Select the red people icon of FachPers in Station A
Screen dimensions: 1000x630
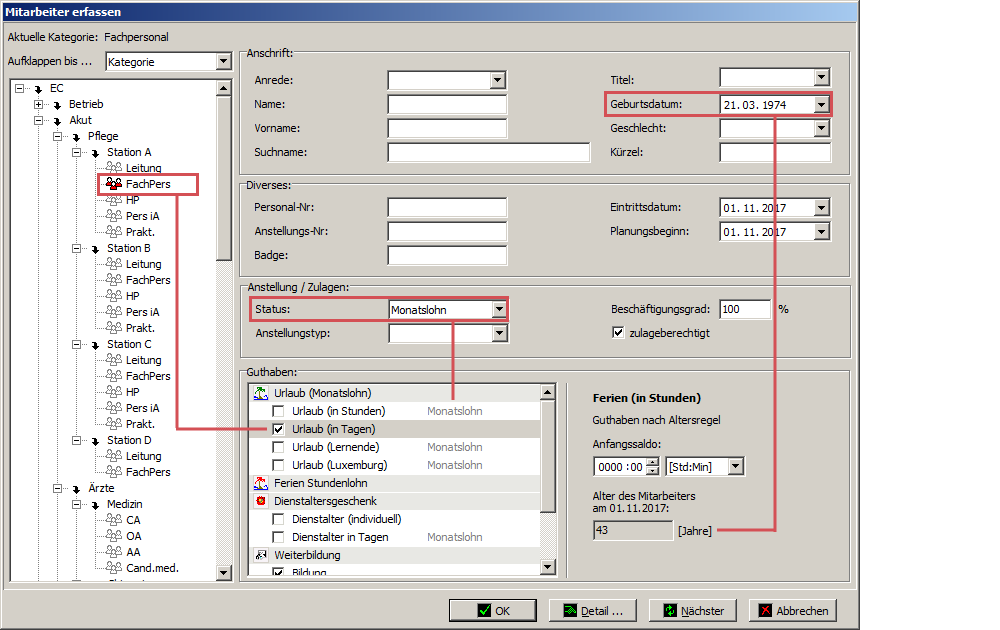tap(114, 184)
